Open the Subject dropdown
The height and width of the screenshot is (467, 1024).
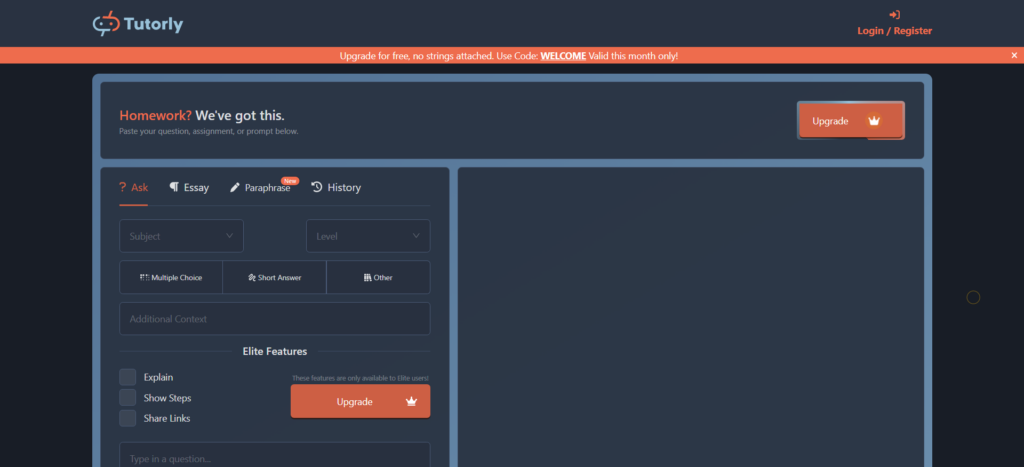181,236
